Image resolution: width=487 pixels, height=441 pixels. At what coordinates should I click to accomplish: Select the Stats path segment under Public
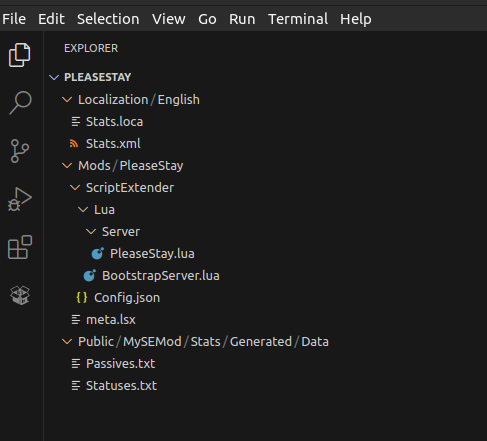(x=205, y=342)
